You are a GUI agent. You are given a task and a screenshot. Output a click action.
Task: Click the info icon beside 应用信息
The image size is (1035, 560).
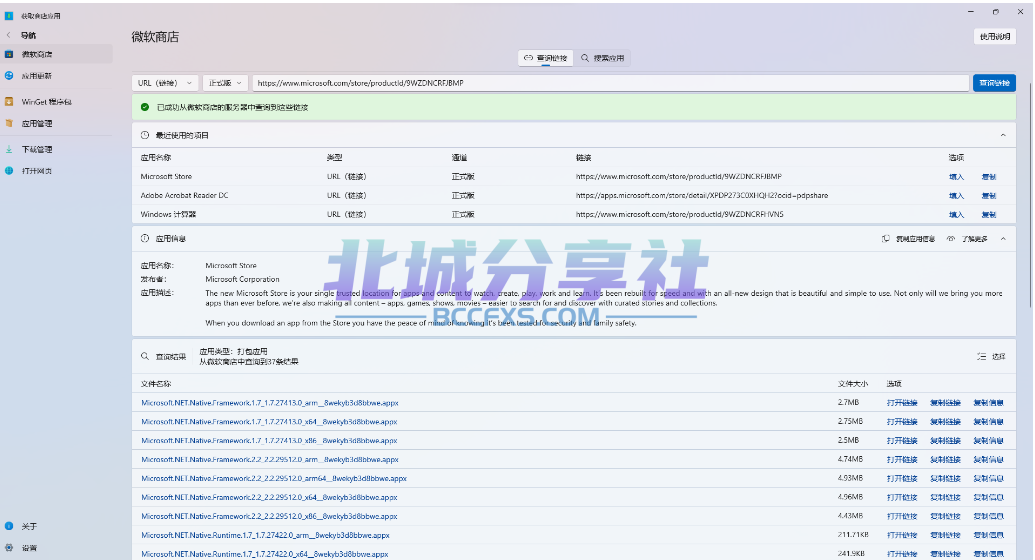click(x=145, y=239)
